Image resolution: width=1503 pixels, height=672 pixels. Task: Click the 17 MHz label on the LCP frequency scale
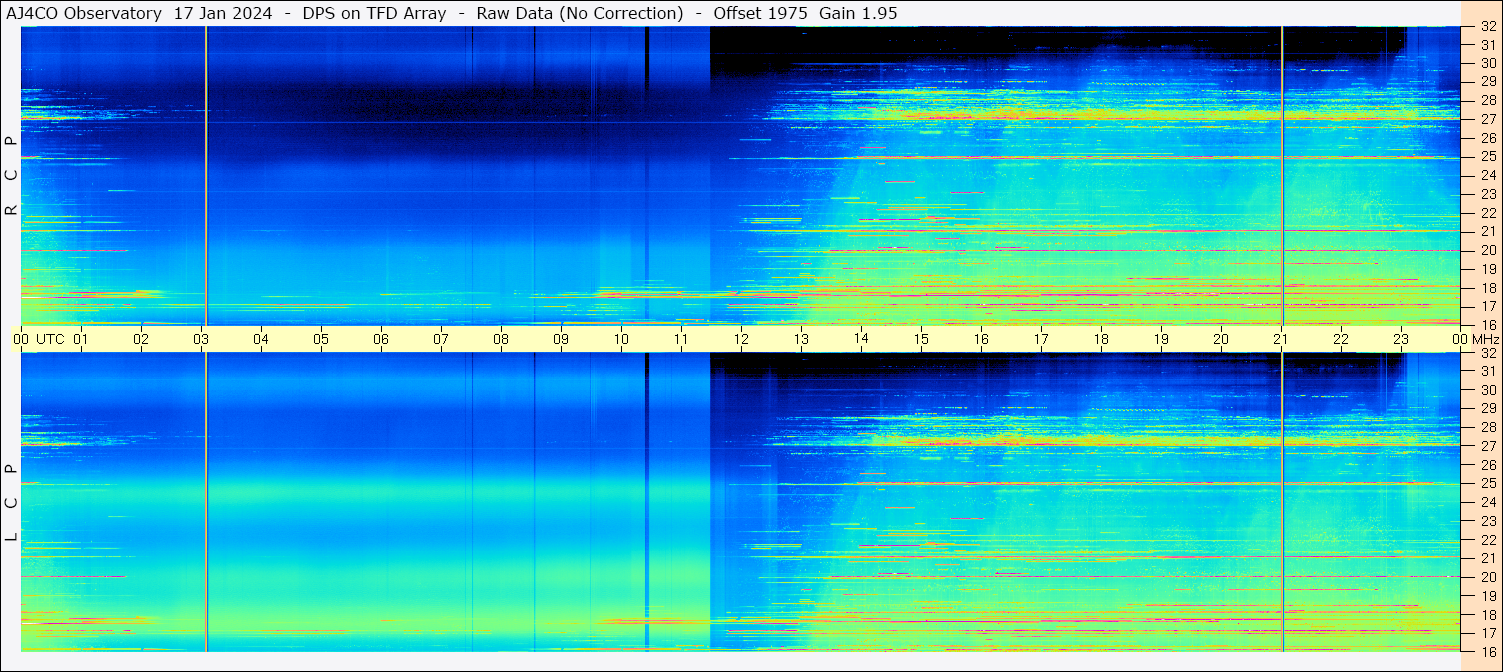1488,633
